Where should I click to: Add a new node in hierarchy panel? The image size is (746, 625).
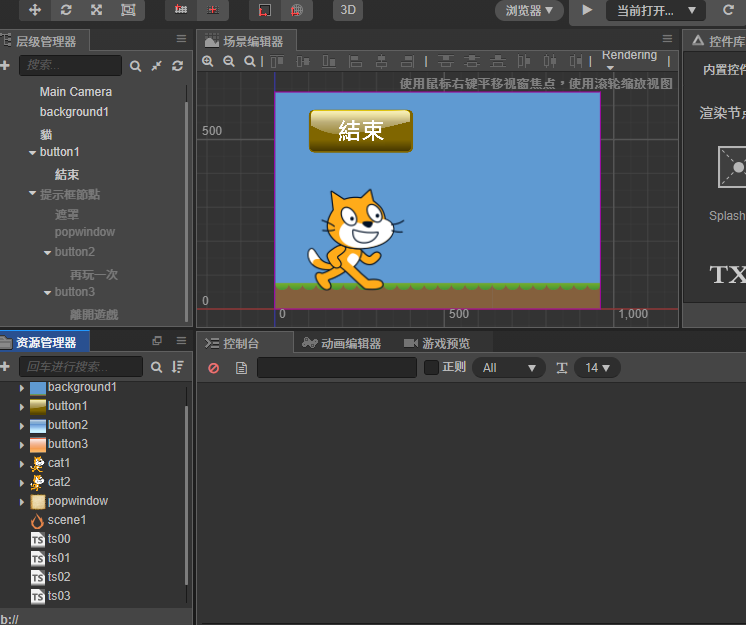coord(5,66)
